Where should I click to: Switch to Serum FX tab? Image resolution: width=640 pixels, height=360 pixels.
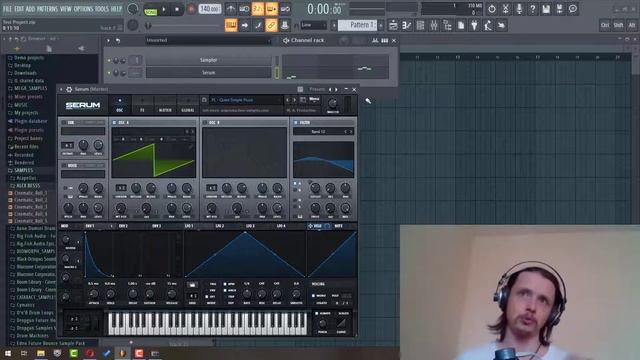click(x=142, y=105)
